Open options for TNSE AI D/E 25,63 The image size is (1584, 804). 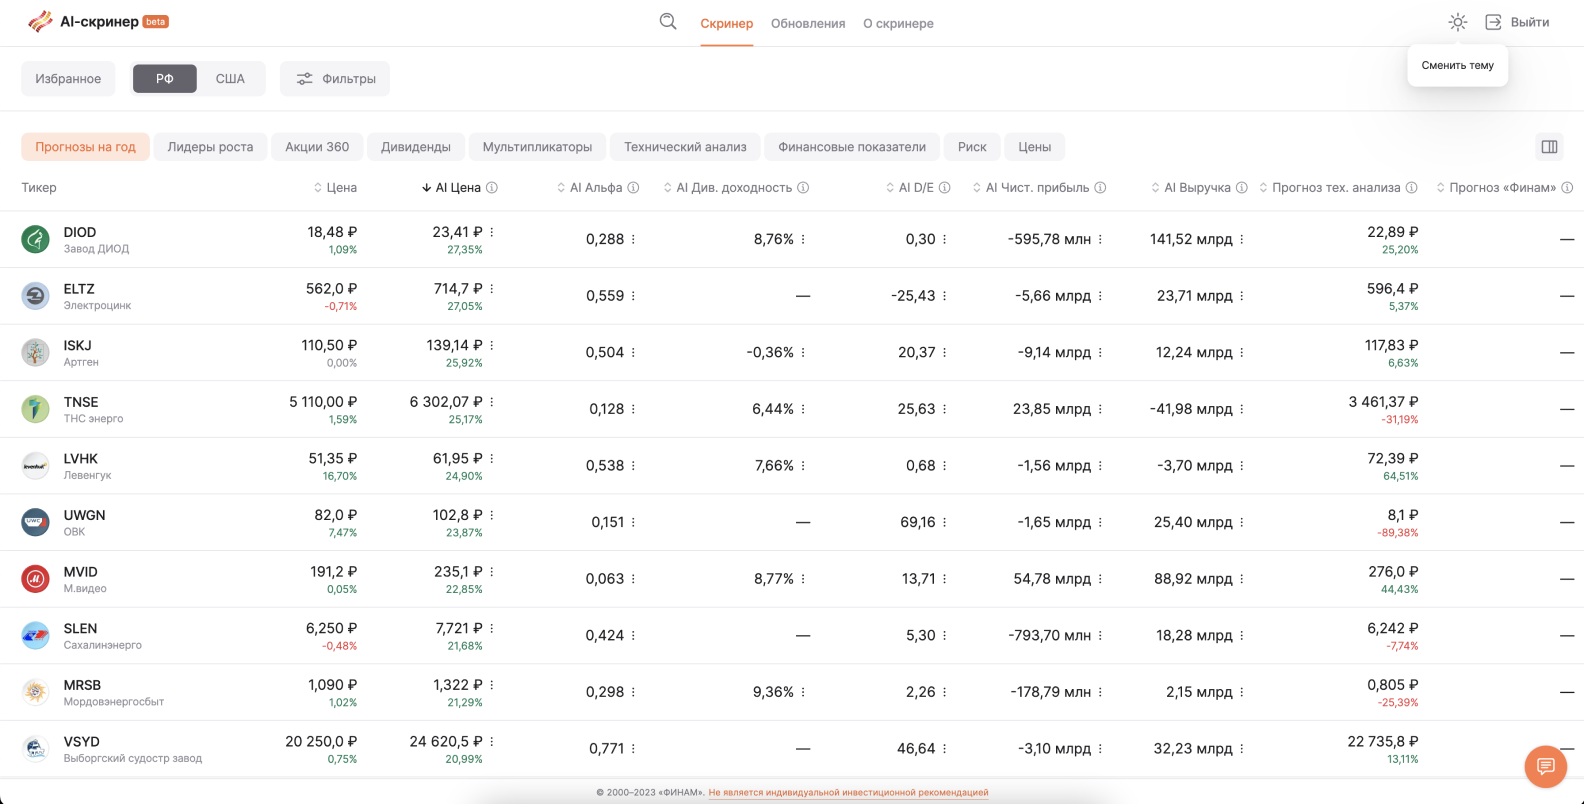(x=945, y=409)
